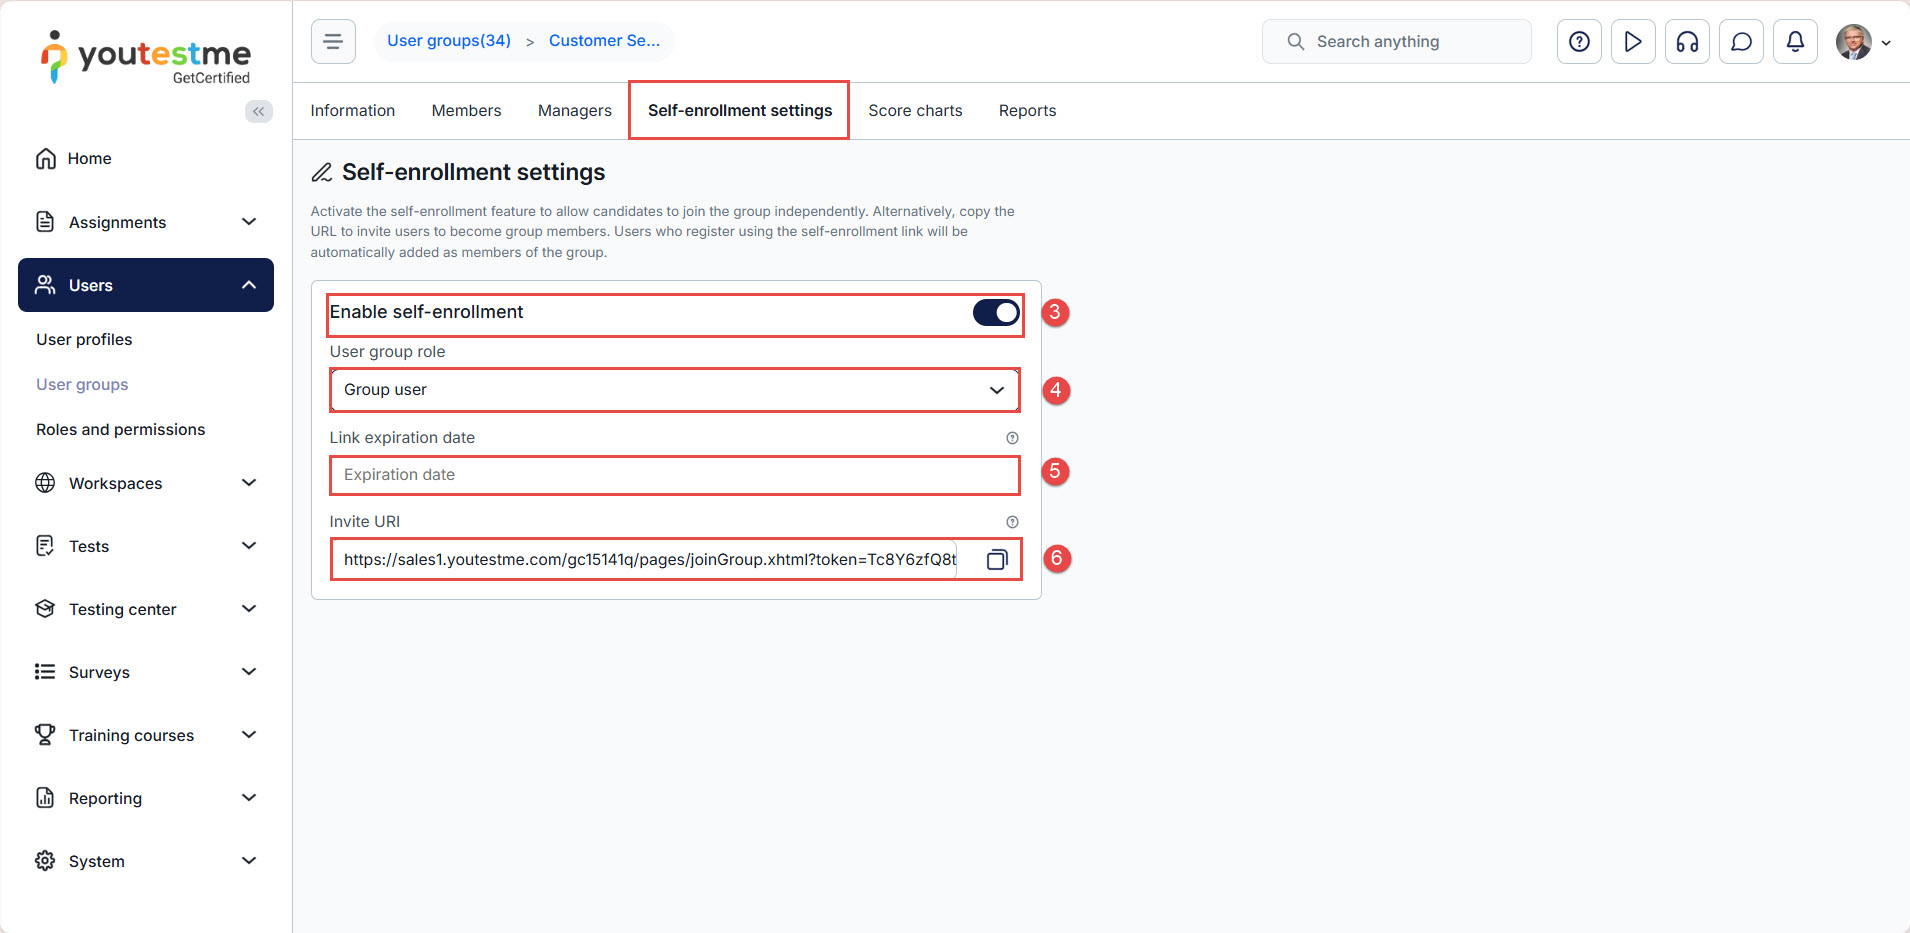Copy the invite URI to clipboard
This screenshot has width=1910, height=933.
pos(996,560)
